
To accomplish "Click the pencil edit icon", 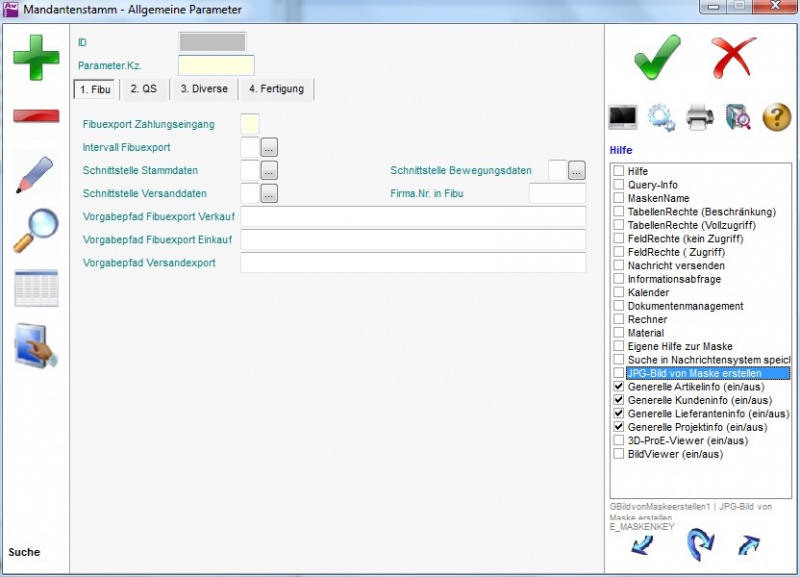I will pyautogui.click(x=36, y=174).
